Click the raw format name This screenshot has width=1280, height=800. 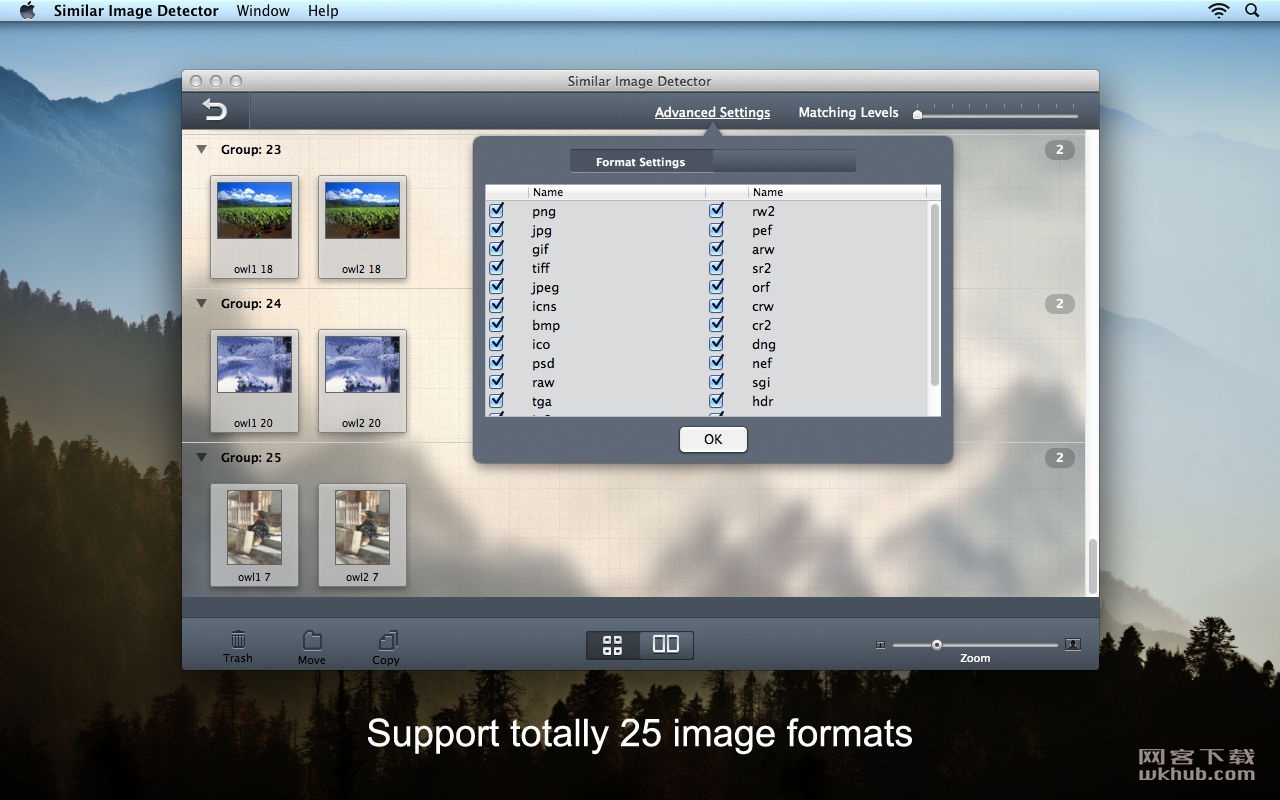[x=543, y=383]
